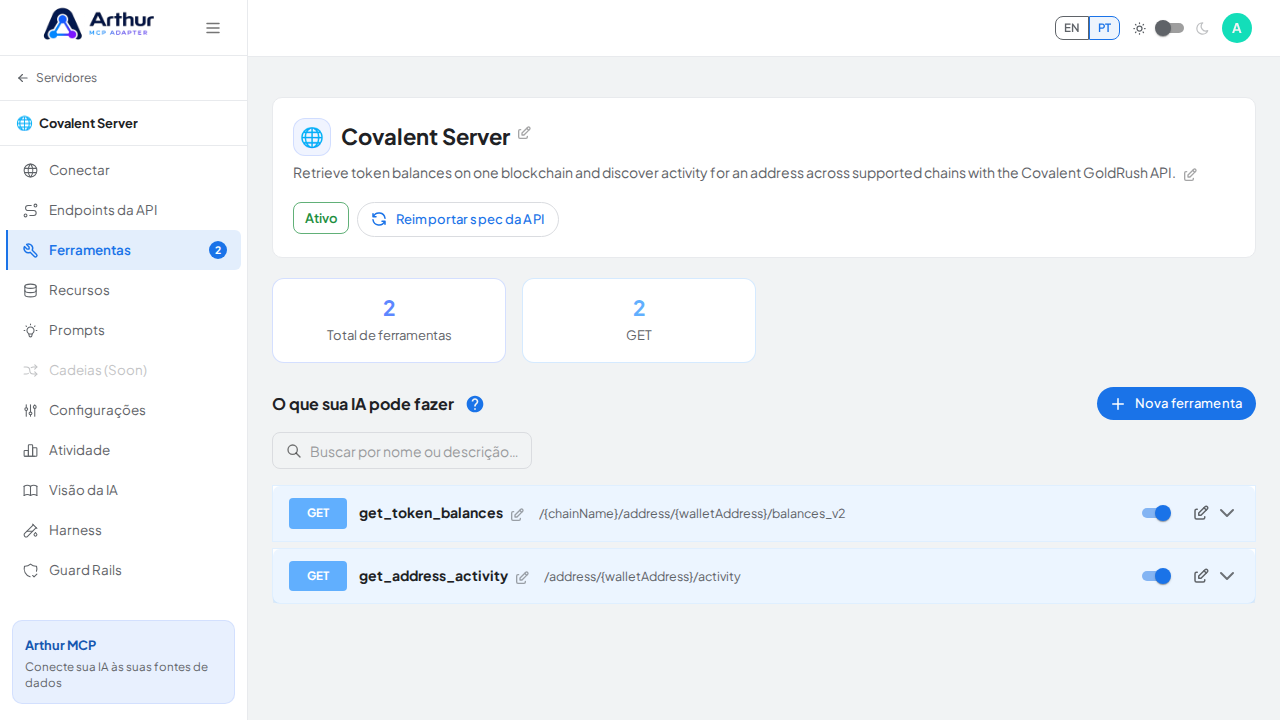Switch language to PT
This screenshot has height=720, width=1280.
[1104, 28]
